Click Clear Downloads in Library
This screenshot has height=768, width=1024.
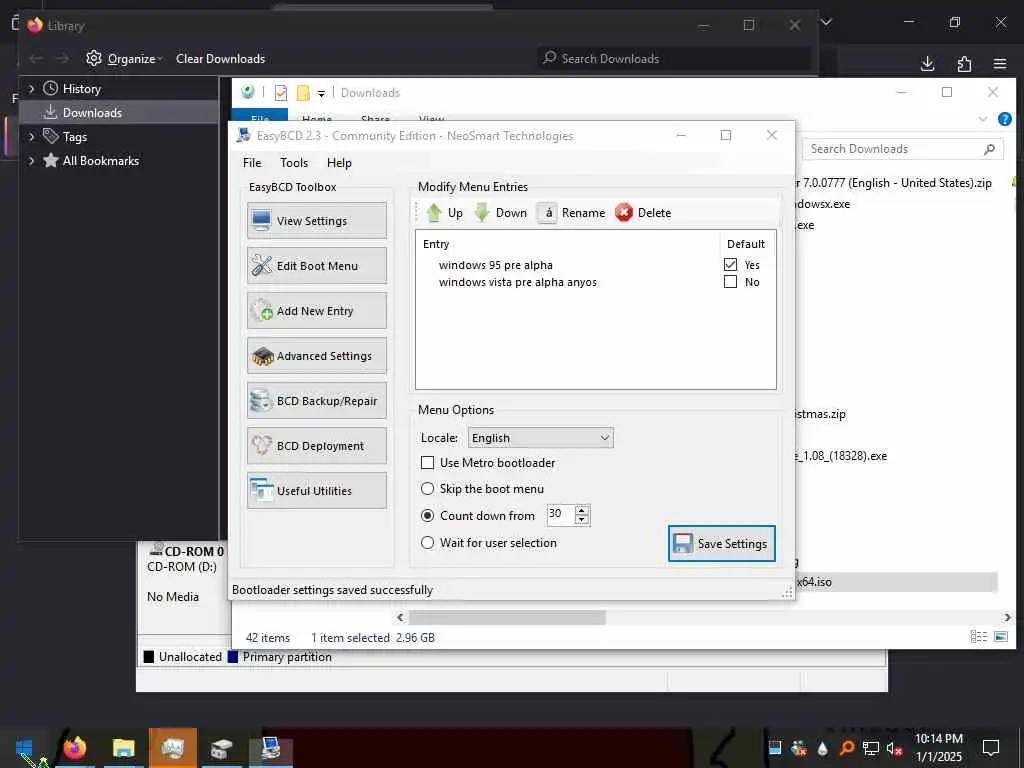tap(220, 59)
